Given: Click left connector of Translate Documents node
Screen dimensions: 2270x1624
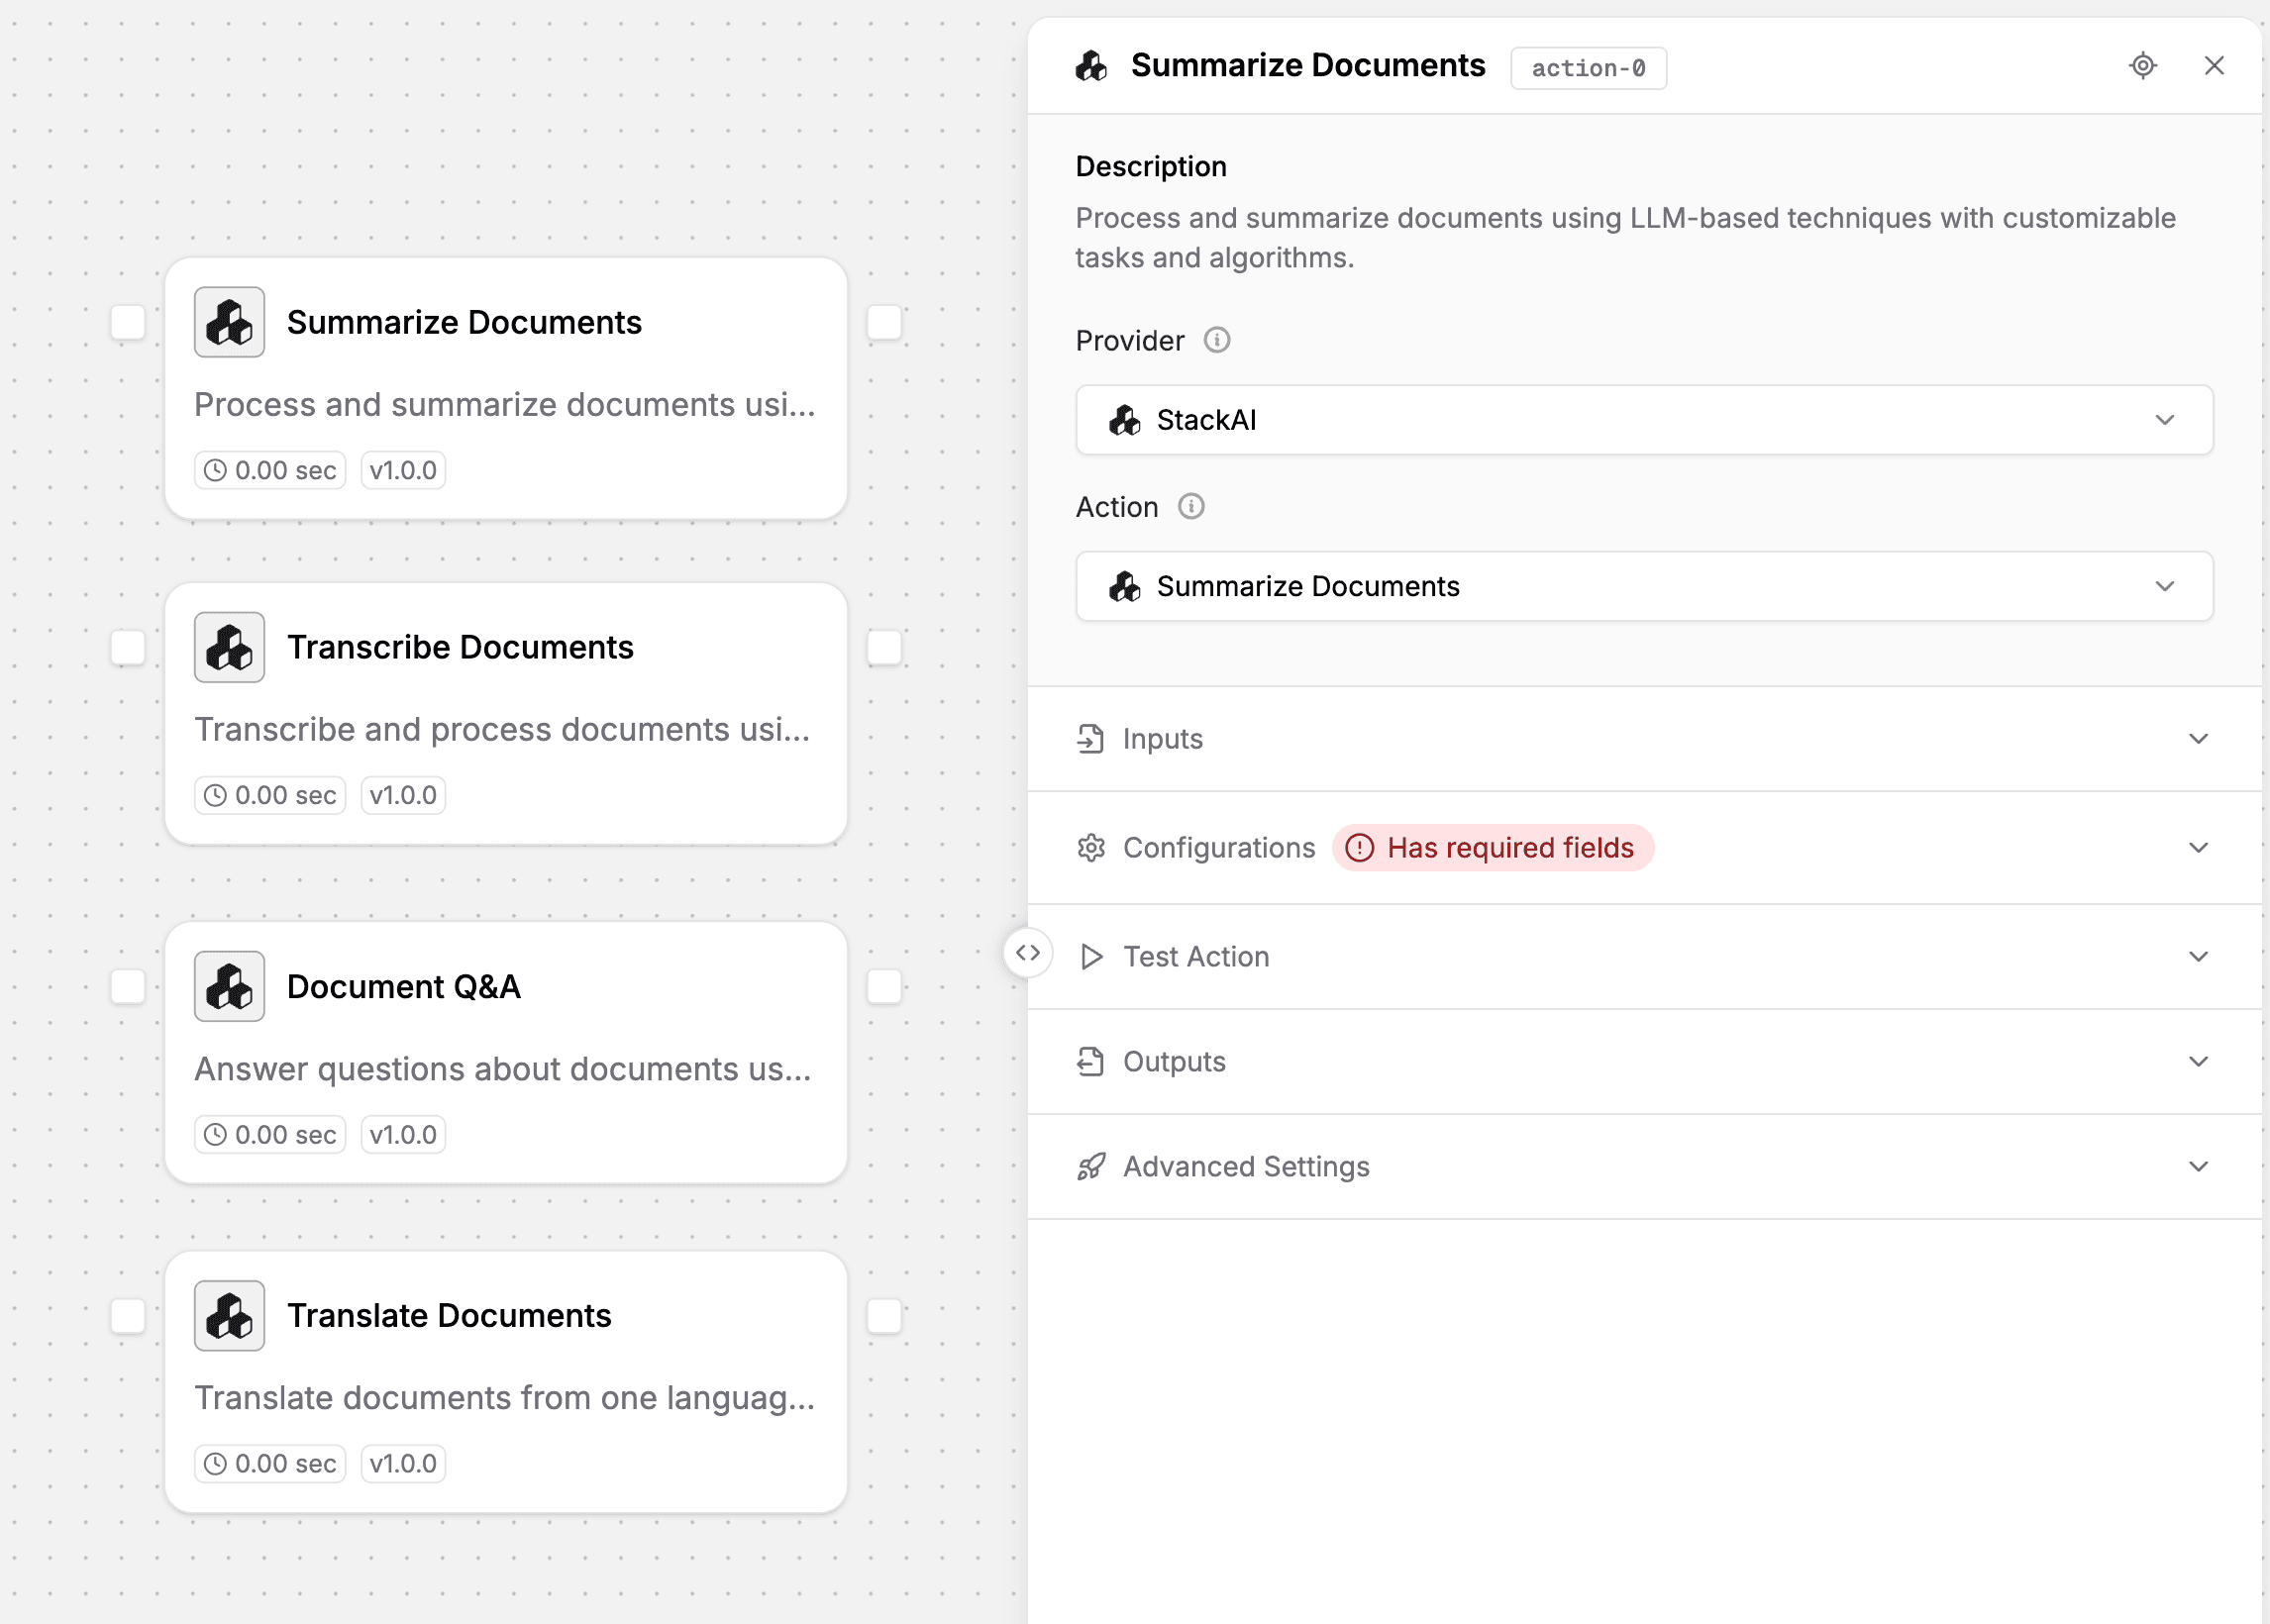Looking at the screenshot, I should 128,1316.
